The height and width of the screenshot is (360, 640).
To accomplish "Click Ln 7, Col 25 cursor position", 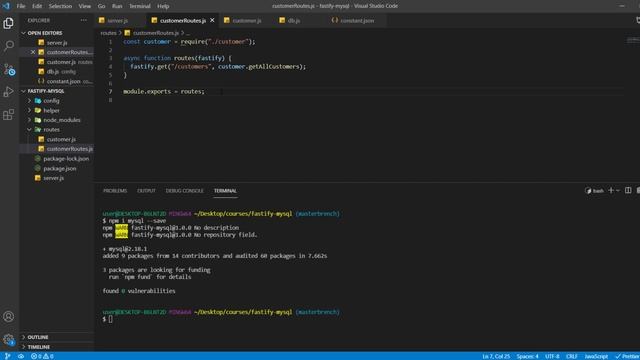I will pyautogui.click(x=496, y=356).
